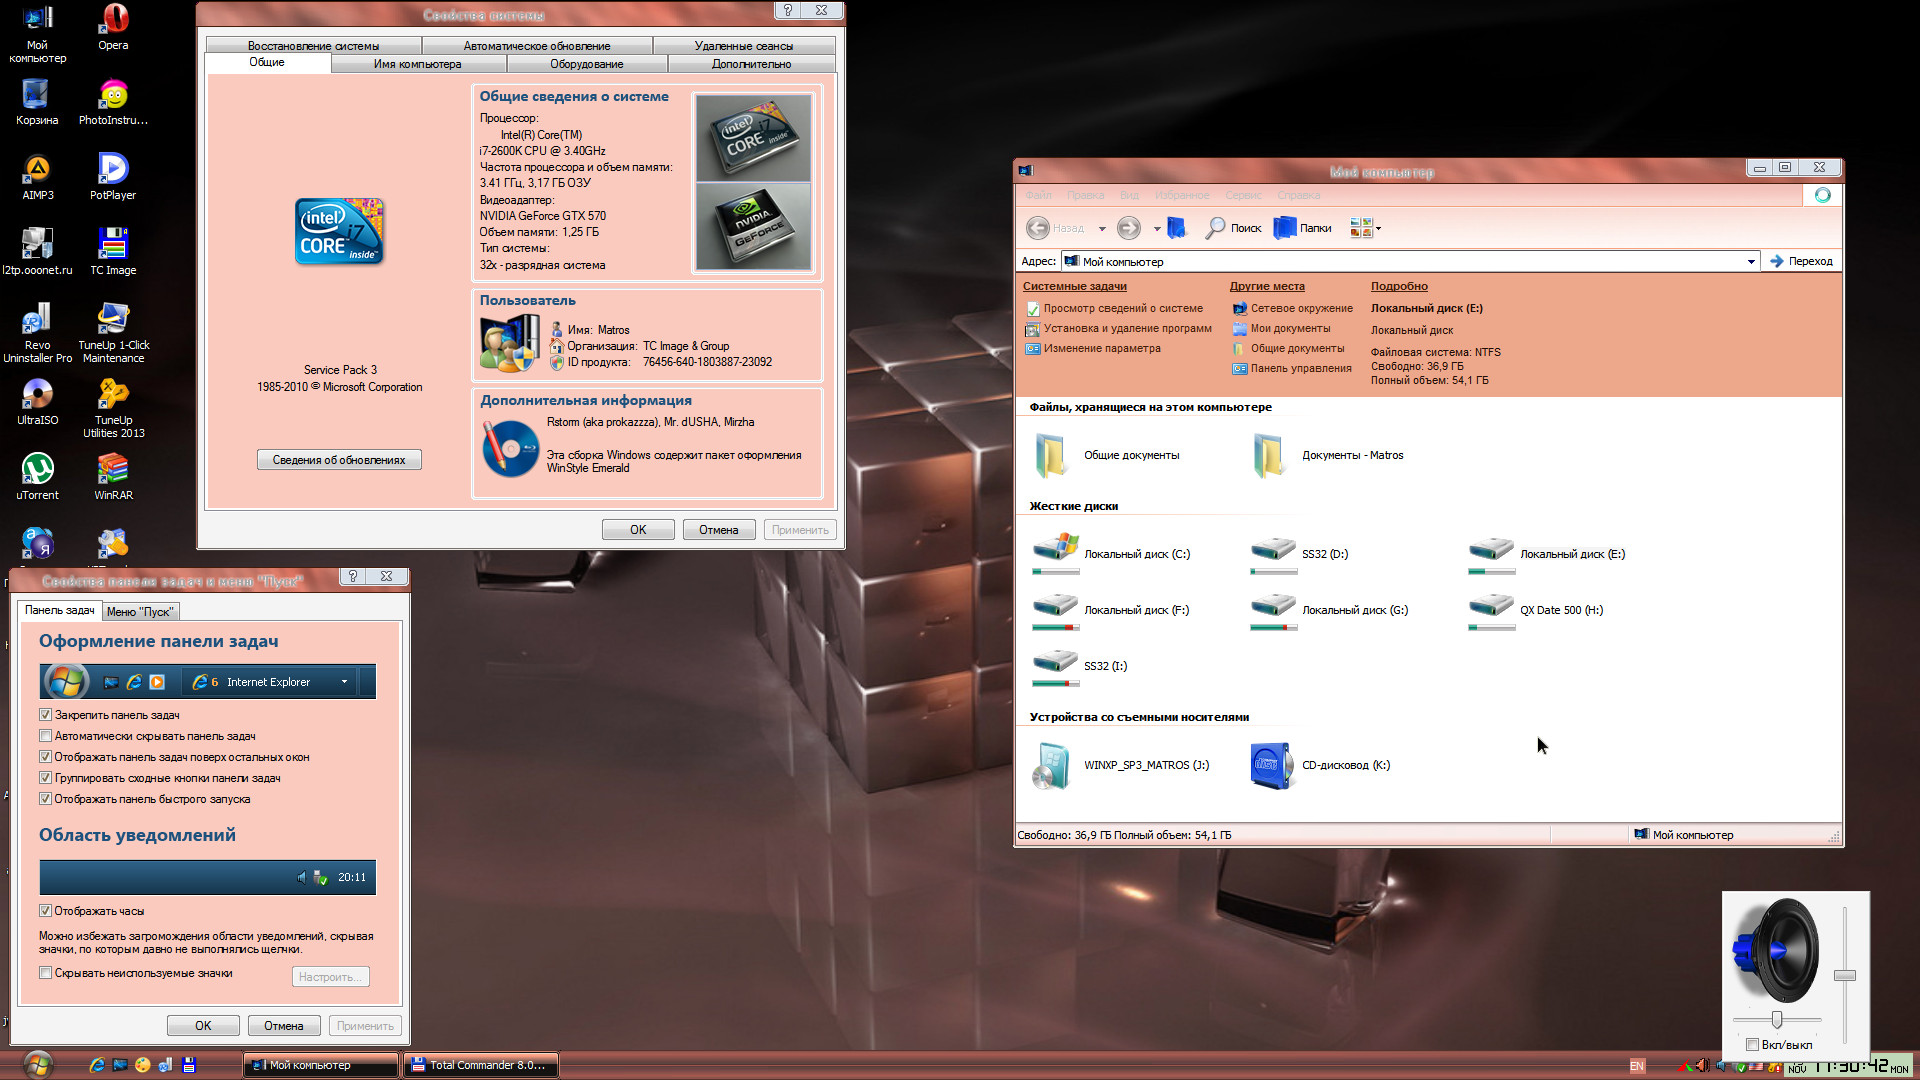Launch Revo Uninstaller Pro shortcut

pyautogui.click(x=38, y=333)
